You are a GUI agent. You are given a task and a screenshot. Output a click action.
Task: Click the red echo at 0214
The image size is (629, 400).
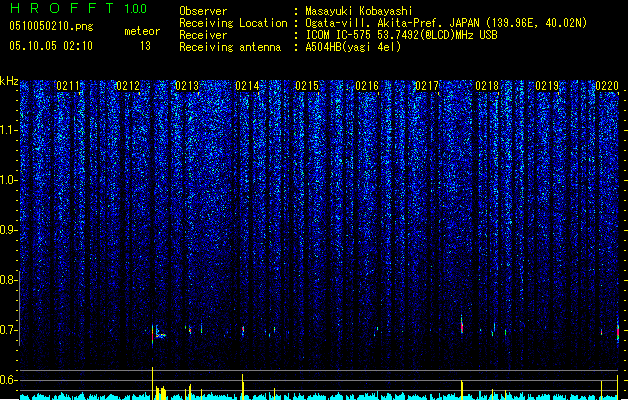click(243, 331)
